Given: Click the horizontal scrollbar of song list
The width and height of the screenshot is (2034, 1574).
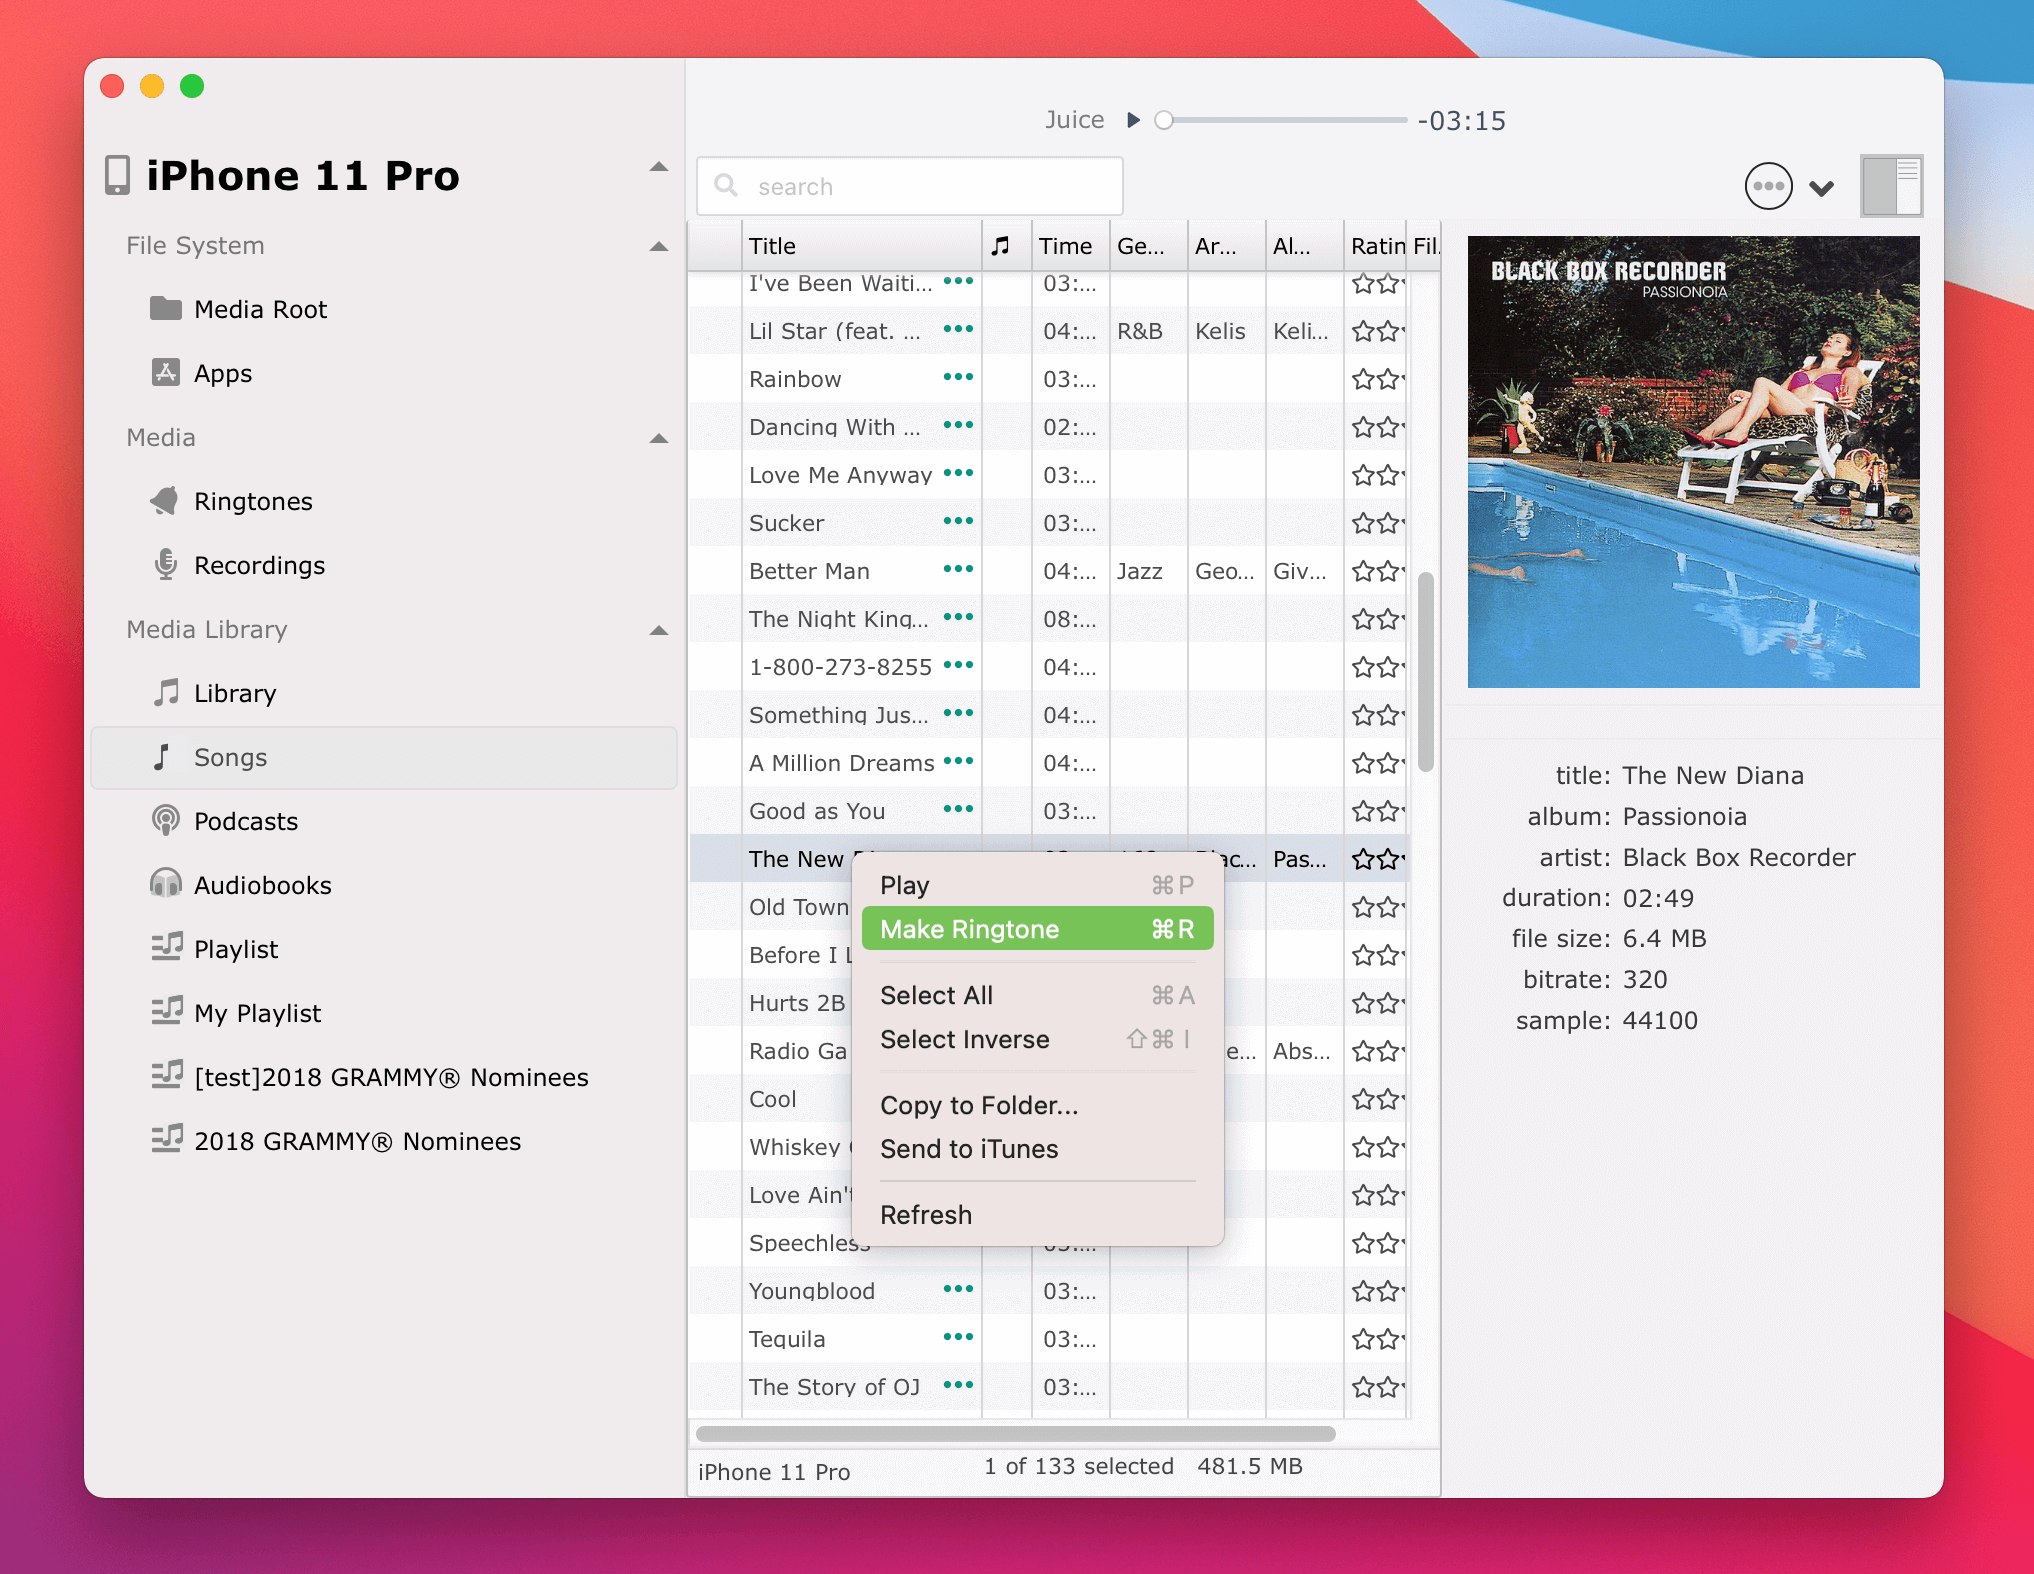Looking at the screenshot, I should 1015,1433.
